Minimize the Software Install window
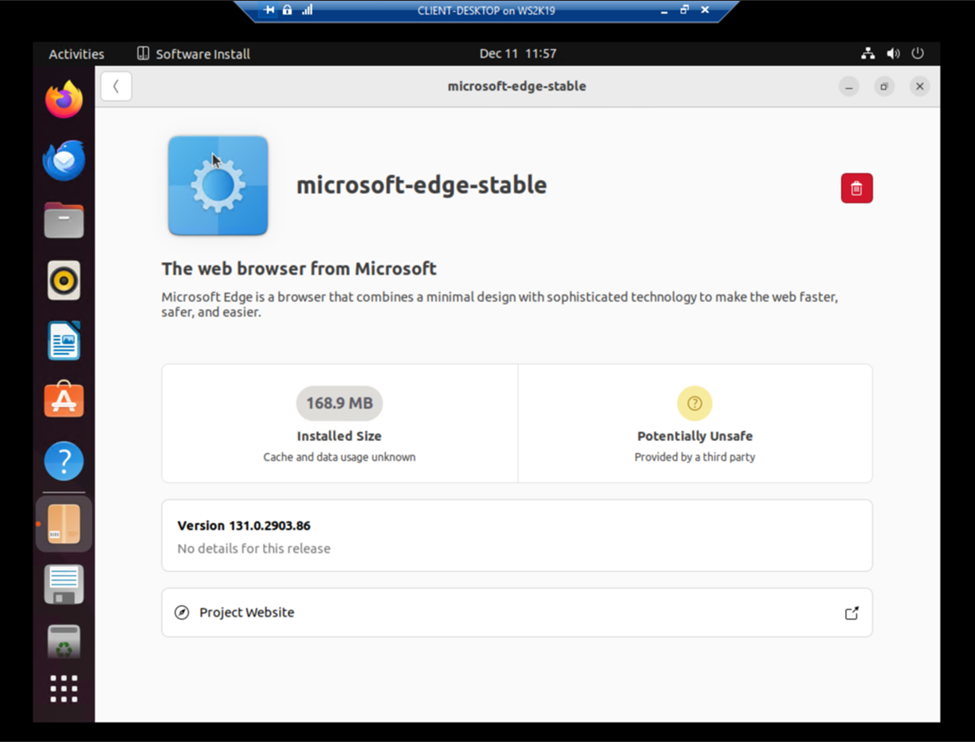Viewport: 975px width, 742px height. (849, 86)
